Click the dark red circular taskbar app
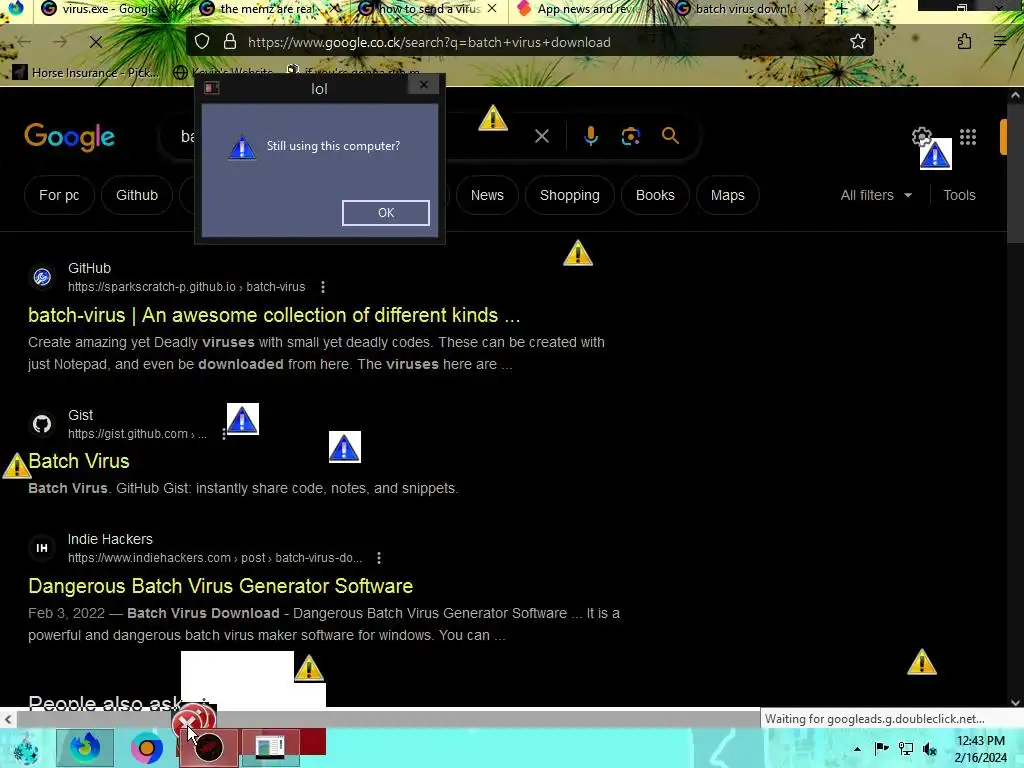1024x768 pixels. click(208, 748)
